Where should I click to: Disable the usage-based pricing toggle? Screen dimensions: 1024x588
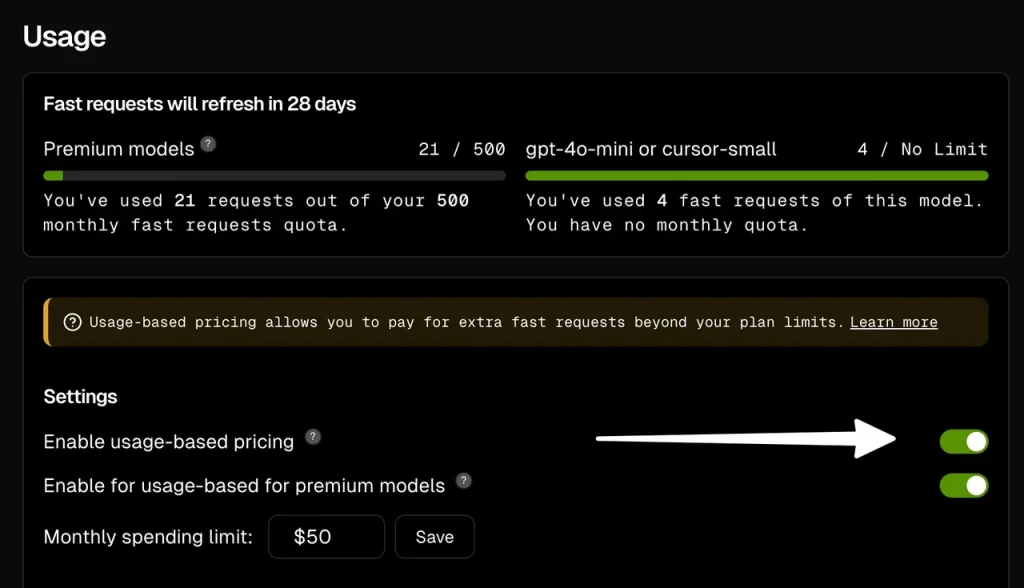964,442
